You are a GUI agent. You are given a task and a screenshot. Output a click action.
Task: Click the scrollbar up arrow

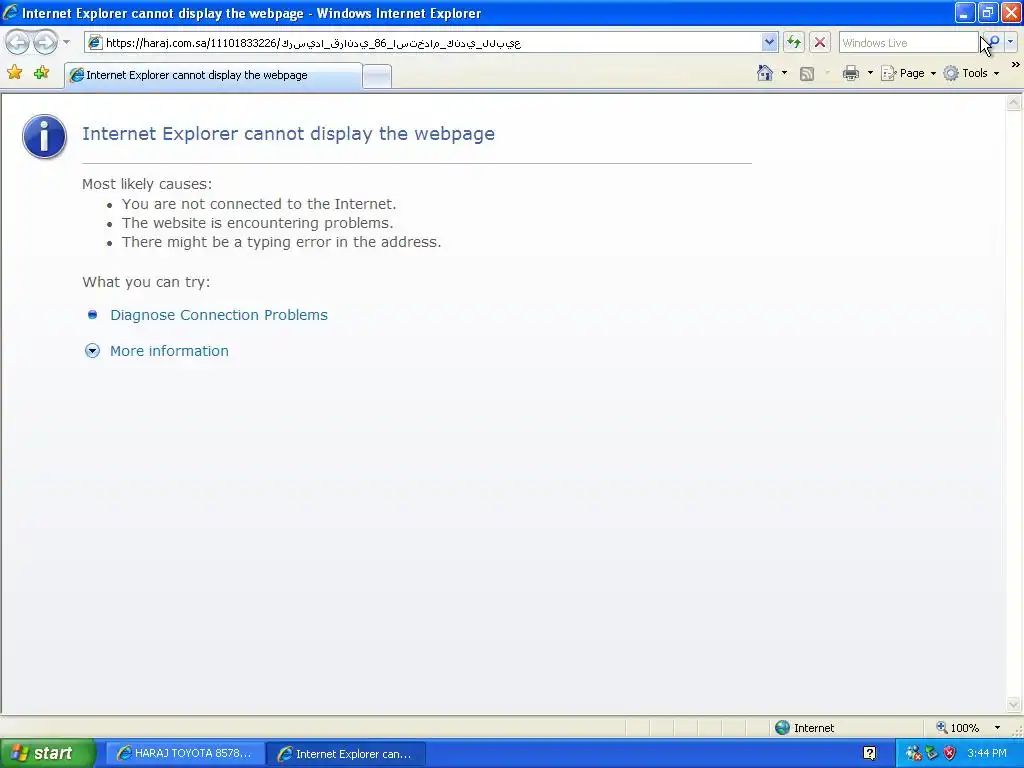point(1014,103)
